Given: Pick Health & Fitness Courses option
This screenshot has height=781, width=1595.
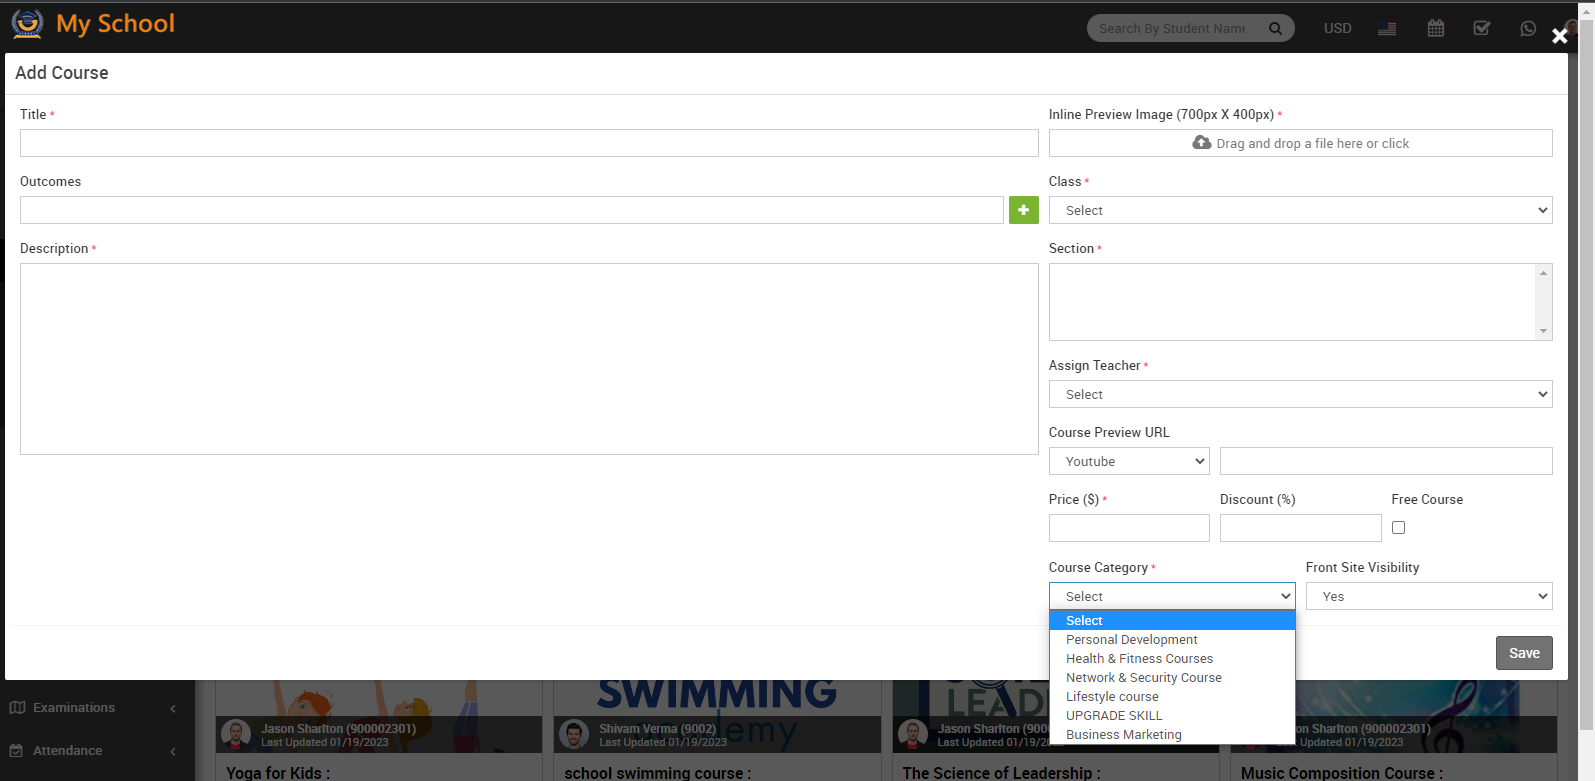Looking at the screenshot, I should point(1139,659).
